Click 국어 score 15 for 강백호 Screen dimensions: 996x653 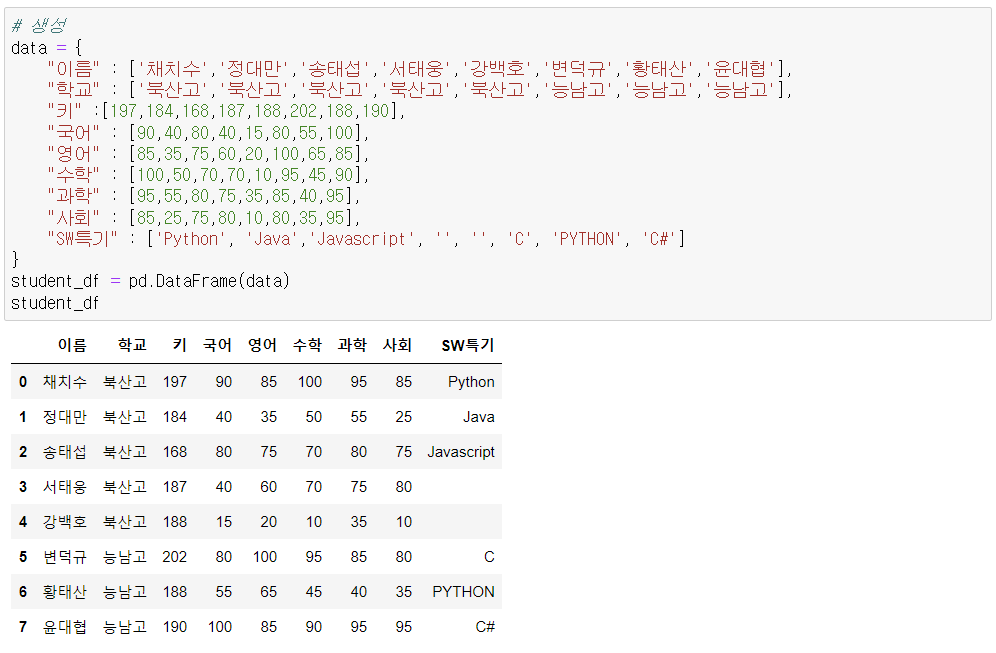(x=224, y=522)
